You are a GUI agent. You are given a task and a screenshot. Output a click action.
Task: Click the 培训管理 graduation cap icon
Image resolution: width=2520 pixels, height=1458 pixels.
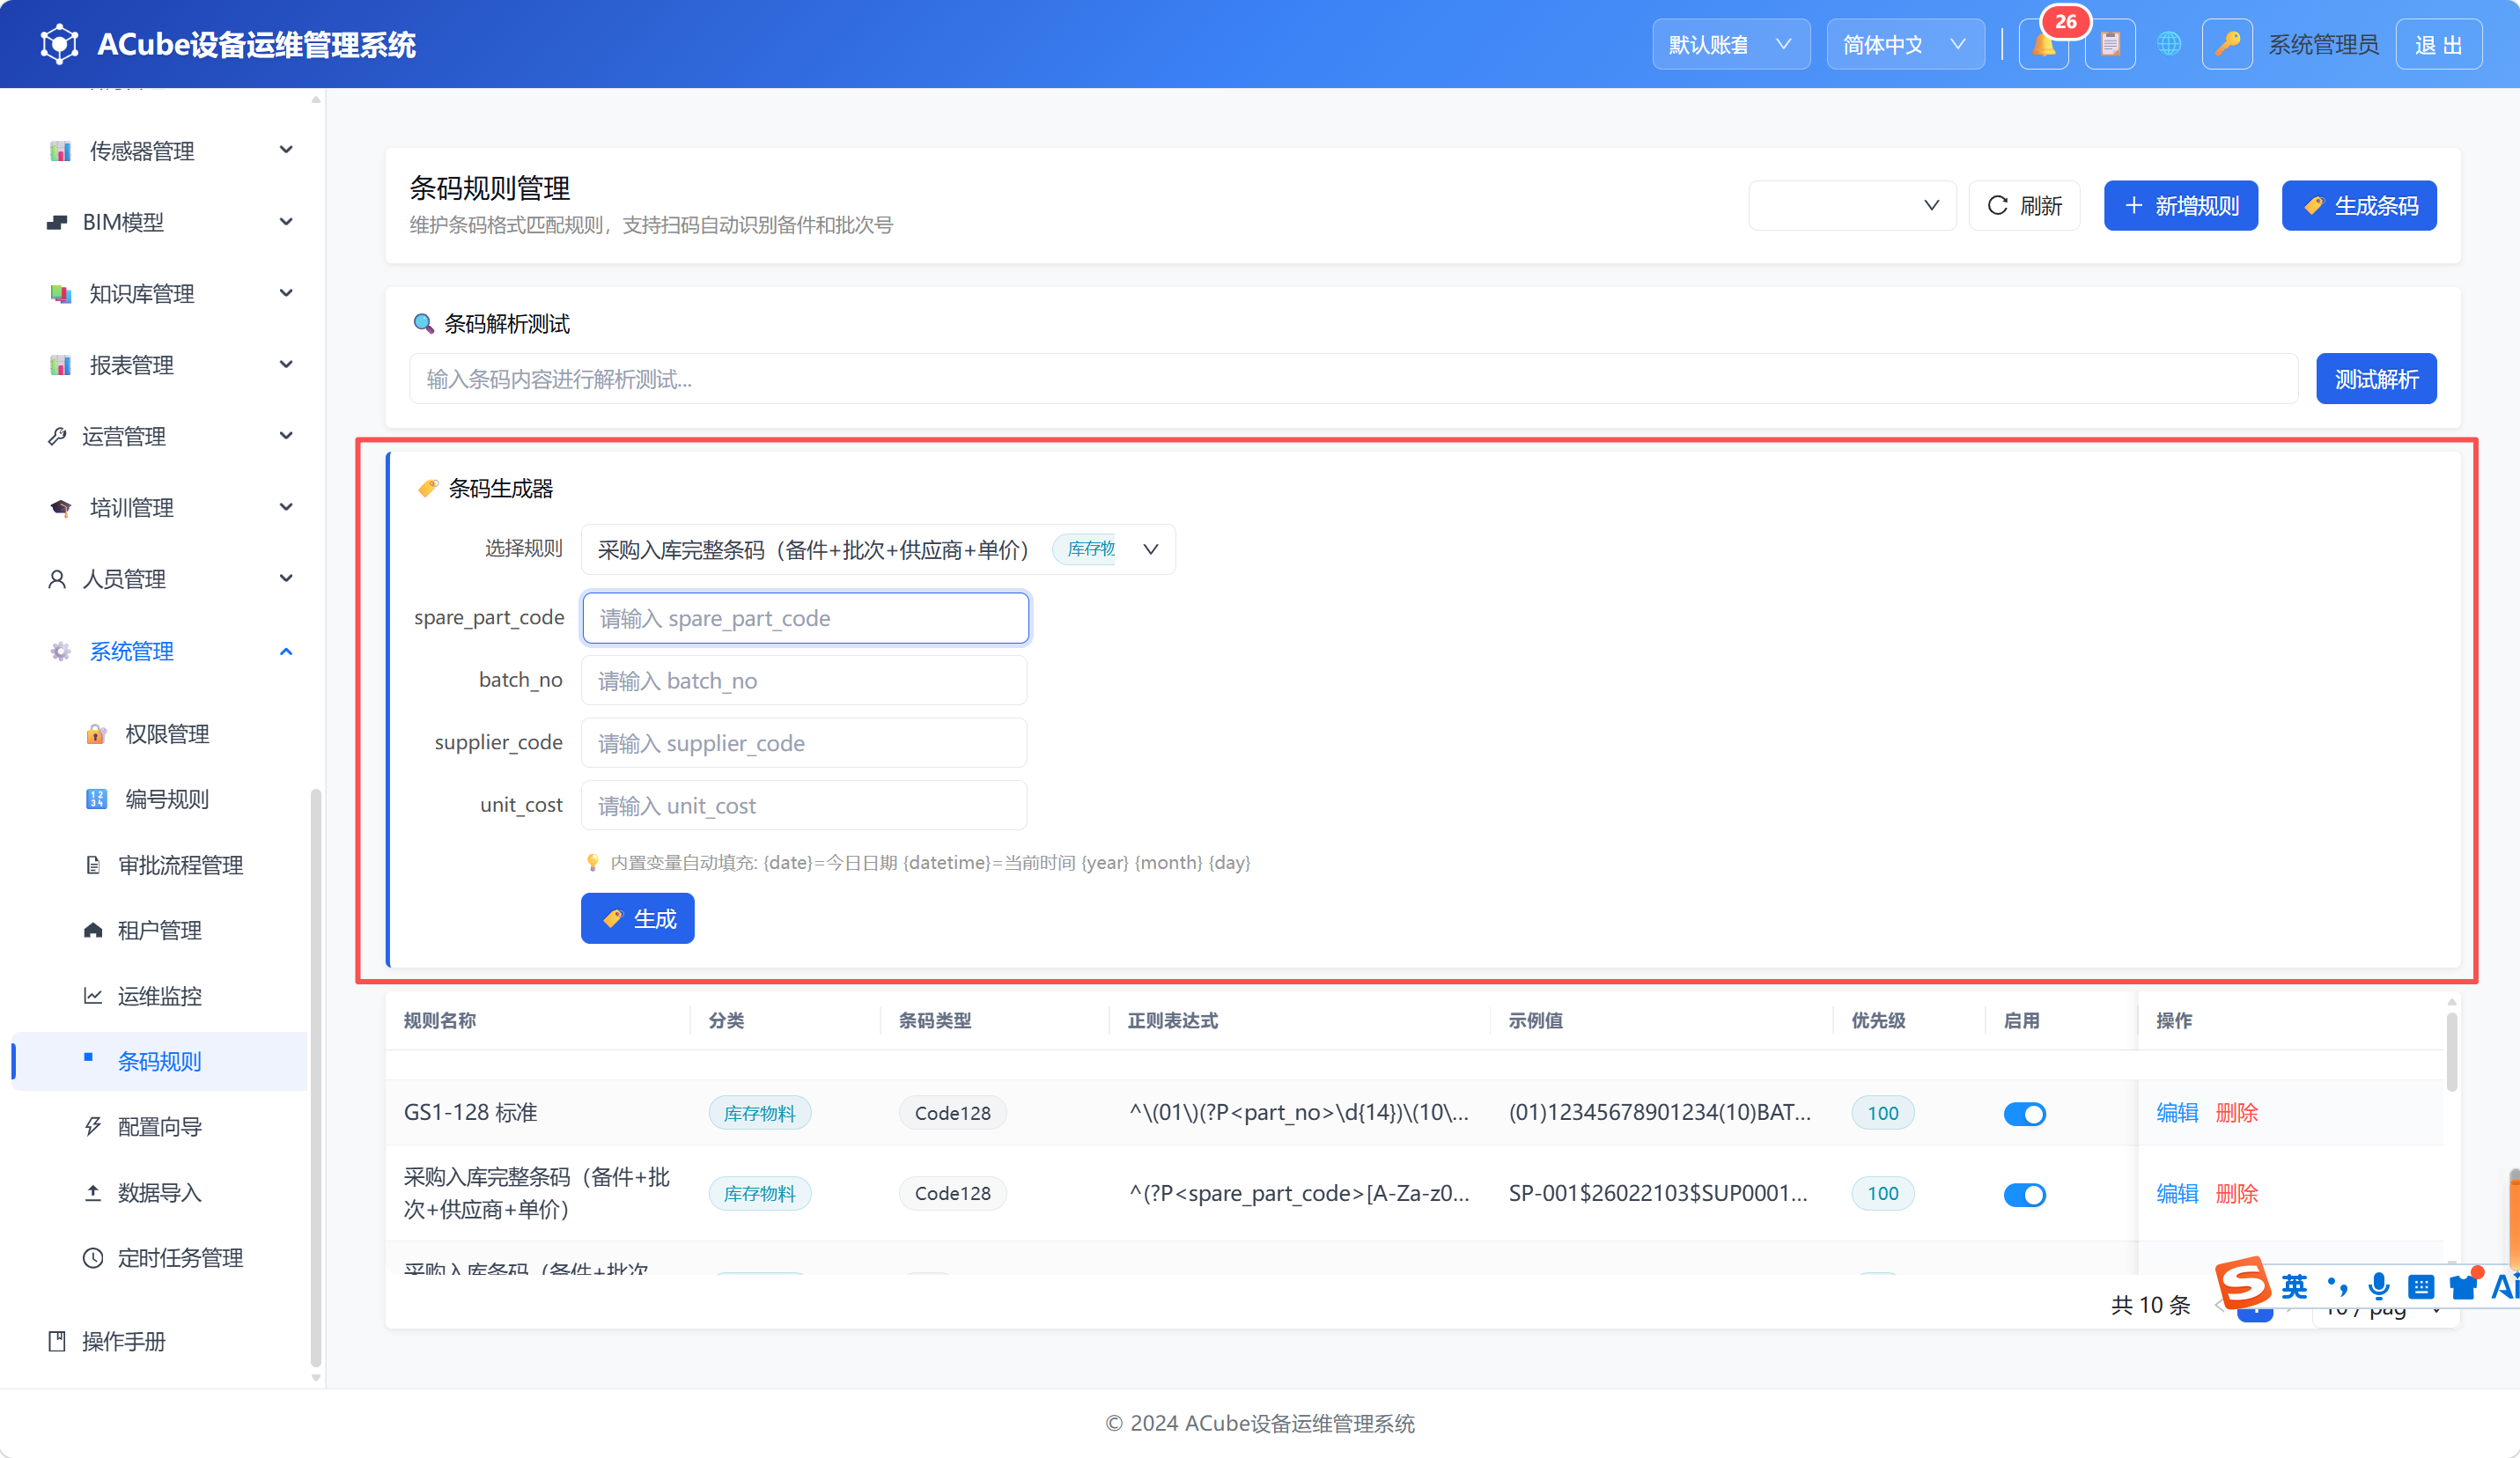[60, 508]
